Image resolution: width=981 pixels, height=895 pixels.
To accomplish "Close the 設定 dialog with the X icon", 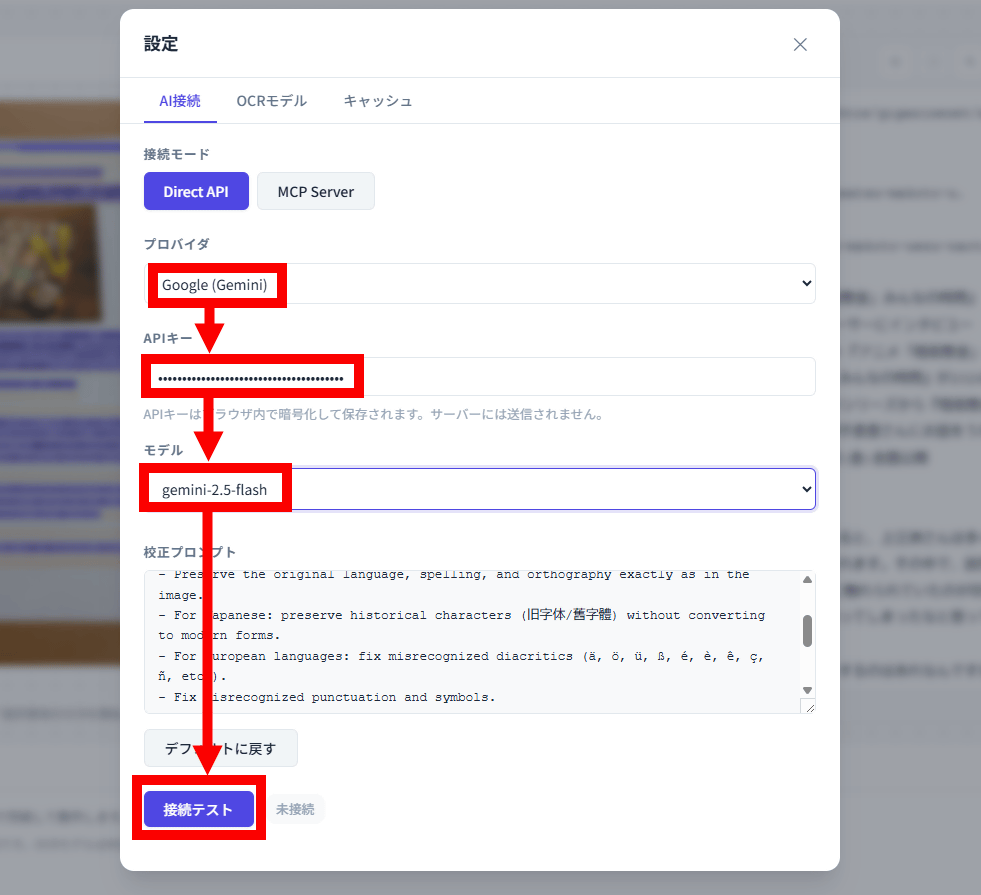I will pos(800,44).
